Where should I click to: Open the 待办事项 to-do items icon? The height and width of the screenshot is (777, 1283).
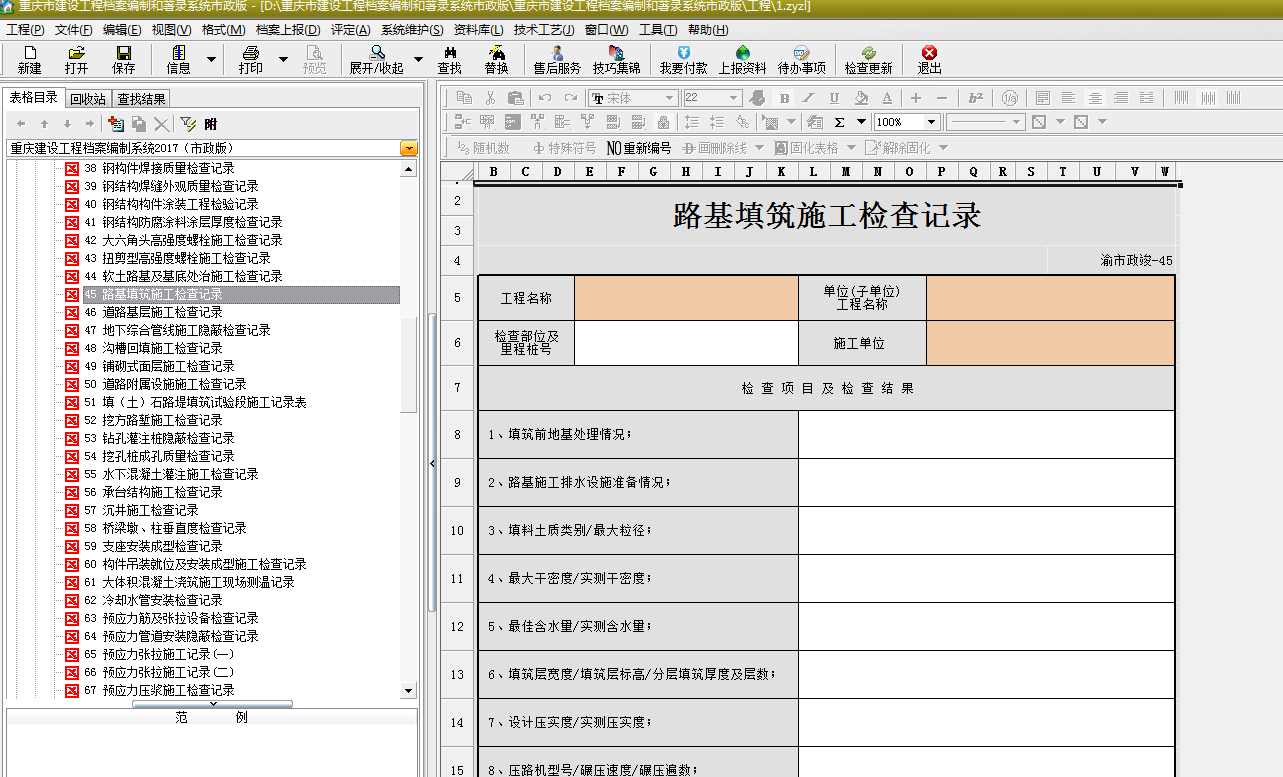pos(801,59)
